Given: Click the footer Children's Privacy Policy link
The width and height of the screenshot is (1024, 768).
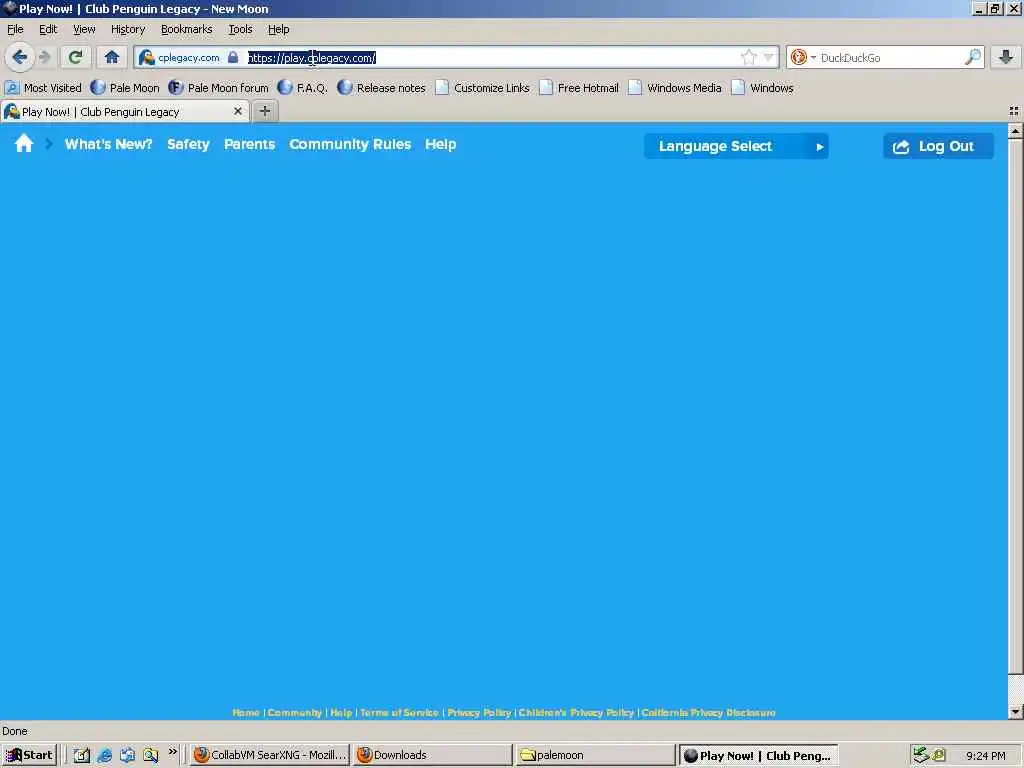Looking at the screenshot, I should (x=576, y=712).
